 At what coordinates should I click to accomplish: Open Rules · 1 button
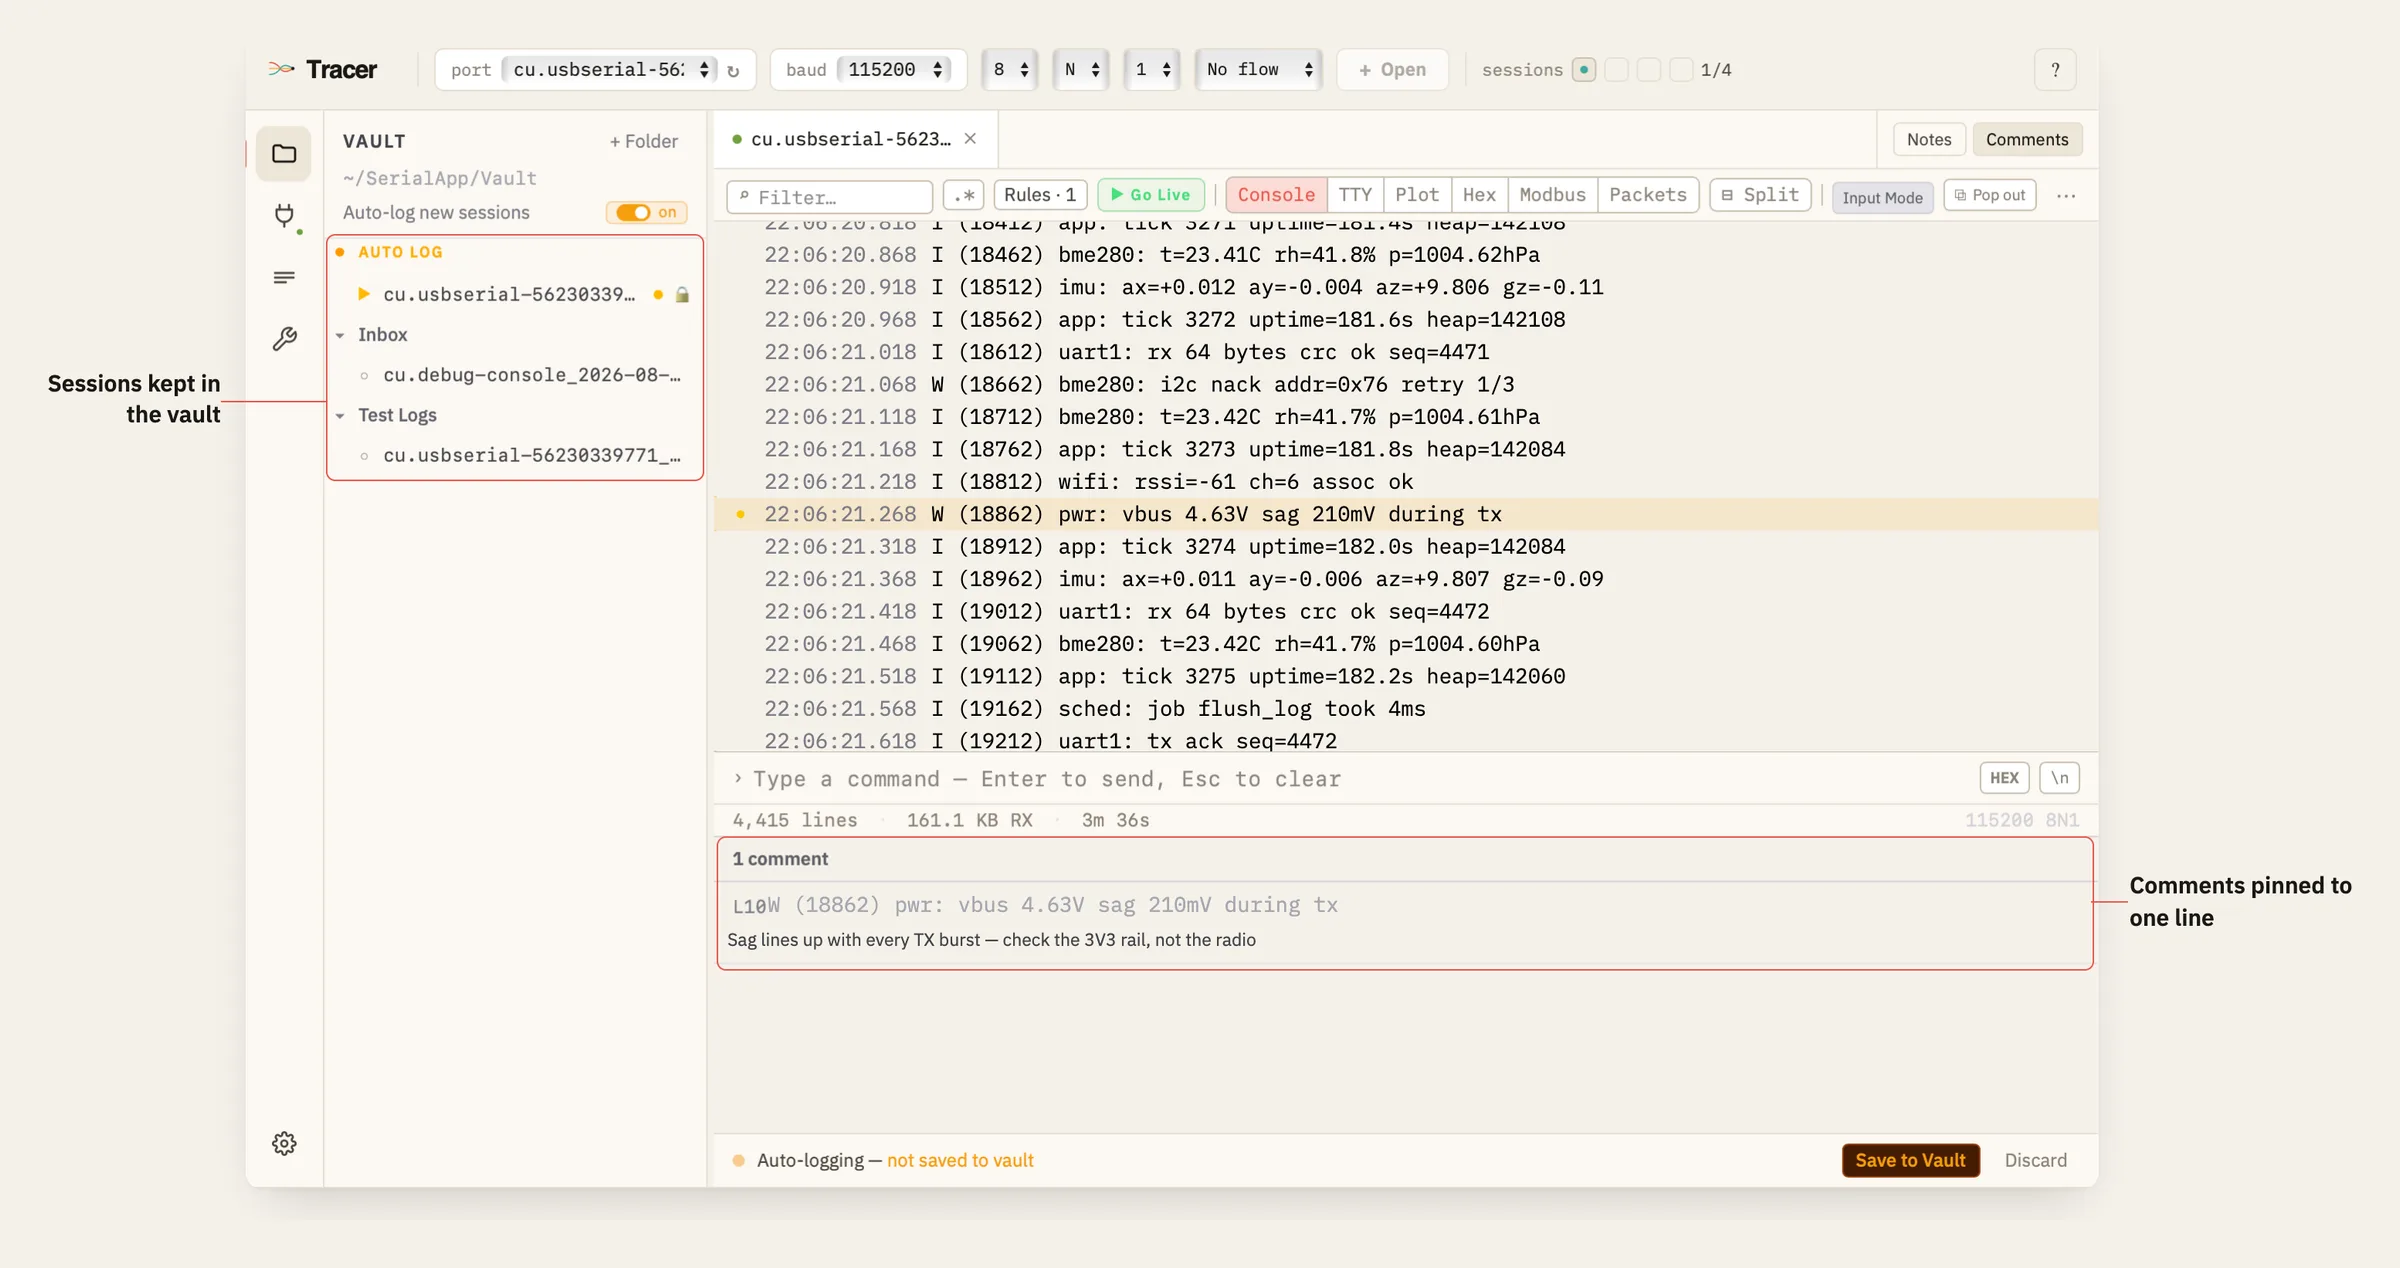(1040, 195)
